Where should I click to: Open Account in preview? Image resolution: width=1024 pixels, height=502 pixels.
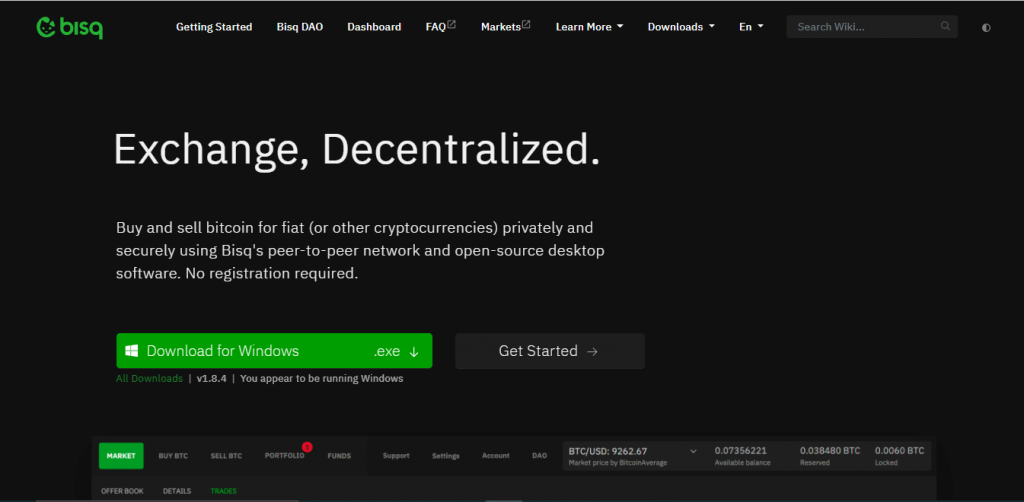tap(496, 456)
